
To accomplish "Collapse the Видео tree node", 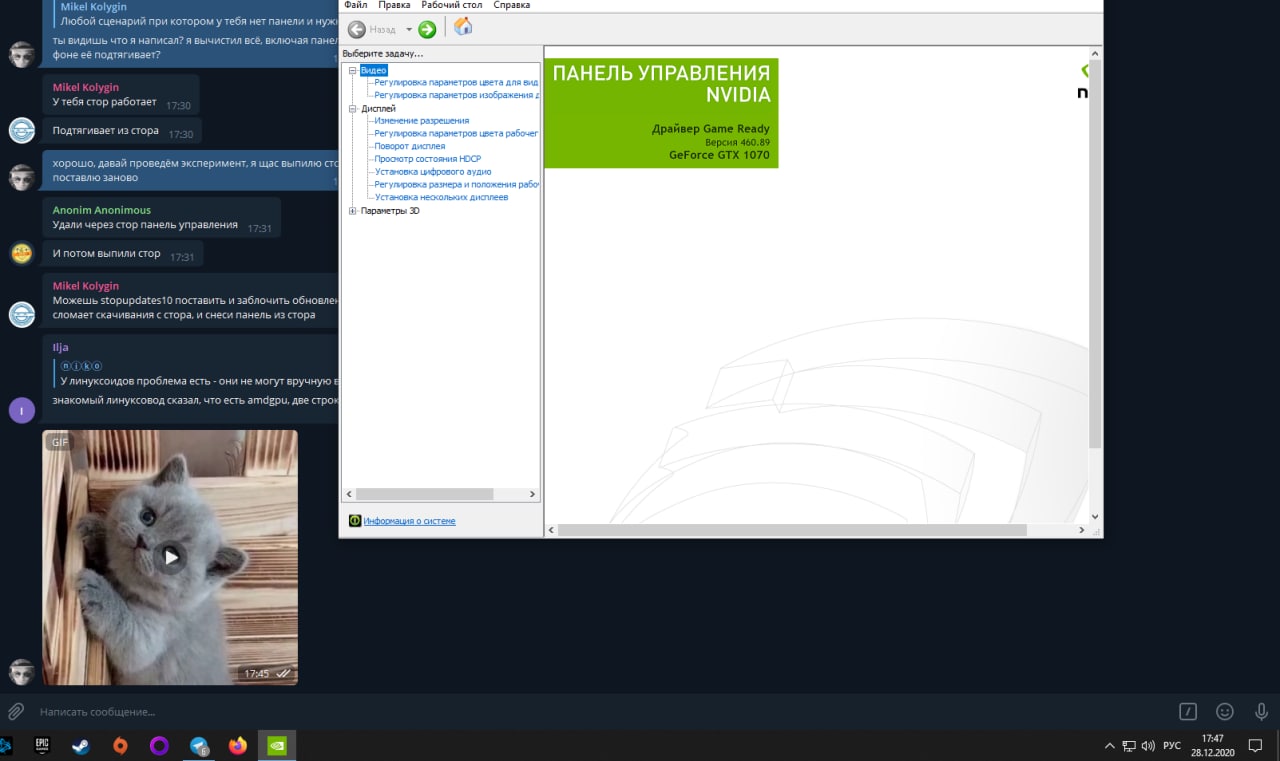I will point(352,70).
